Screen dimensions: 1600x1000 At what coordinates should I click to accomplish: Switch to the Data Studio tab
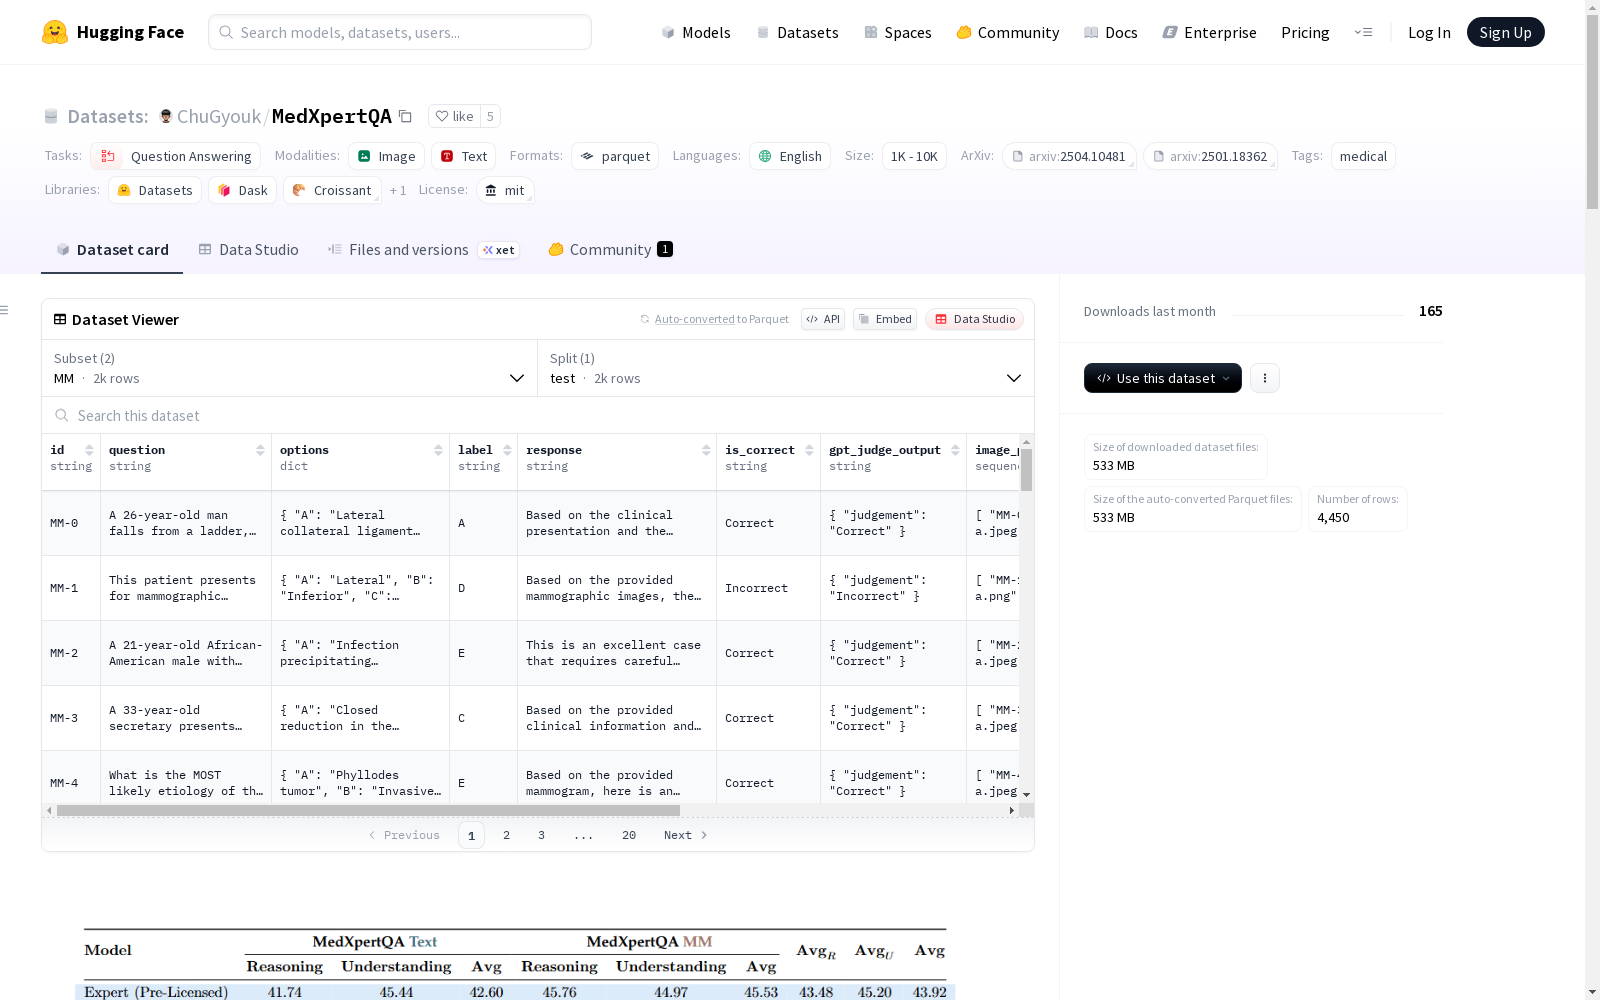click(249, 250)
